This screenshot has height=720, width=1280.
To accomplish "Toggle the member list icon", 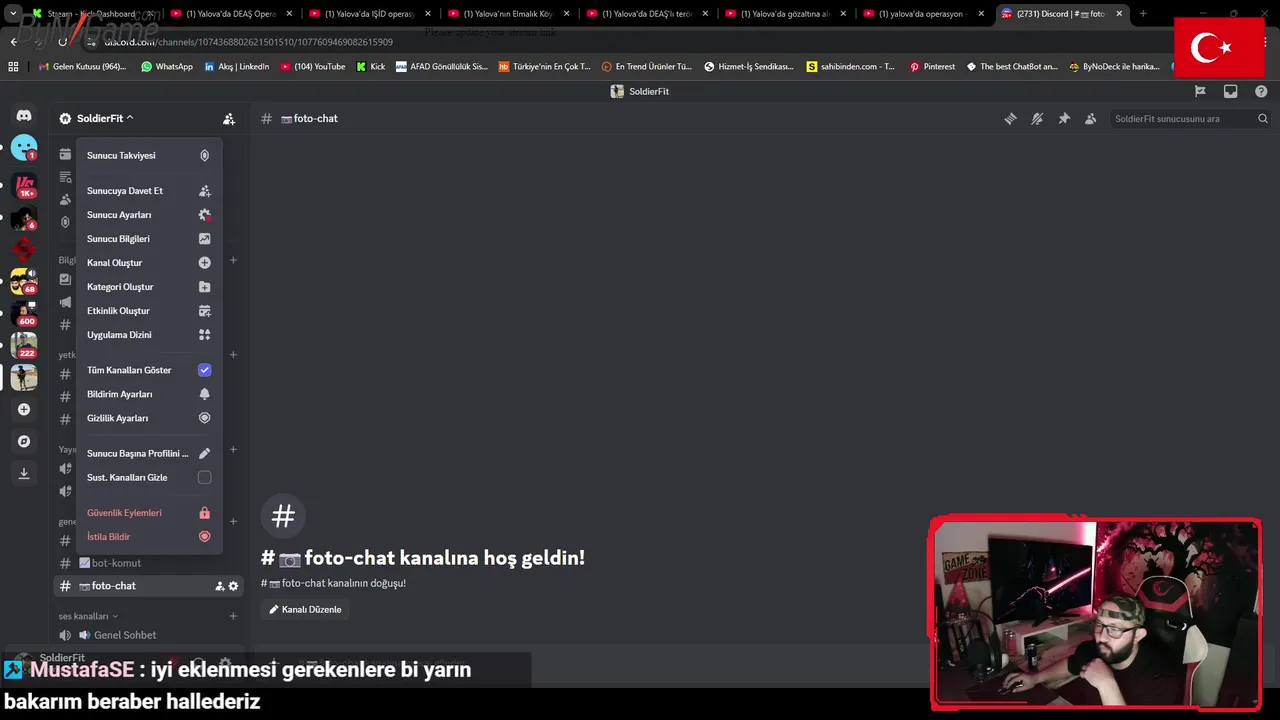I will point(1091,118).
